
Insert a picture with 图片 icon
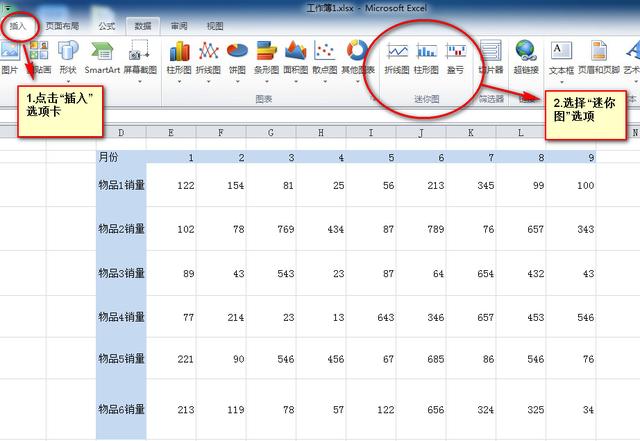(9, 57)
